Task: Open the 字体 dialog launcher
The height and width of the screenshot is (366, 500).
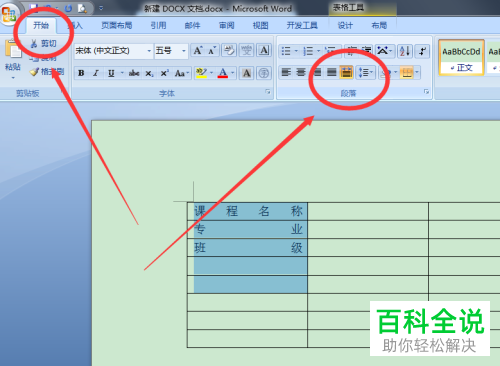Action: coord(268,92)
